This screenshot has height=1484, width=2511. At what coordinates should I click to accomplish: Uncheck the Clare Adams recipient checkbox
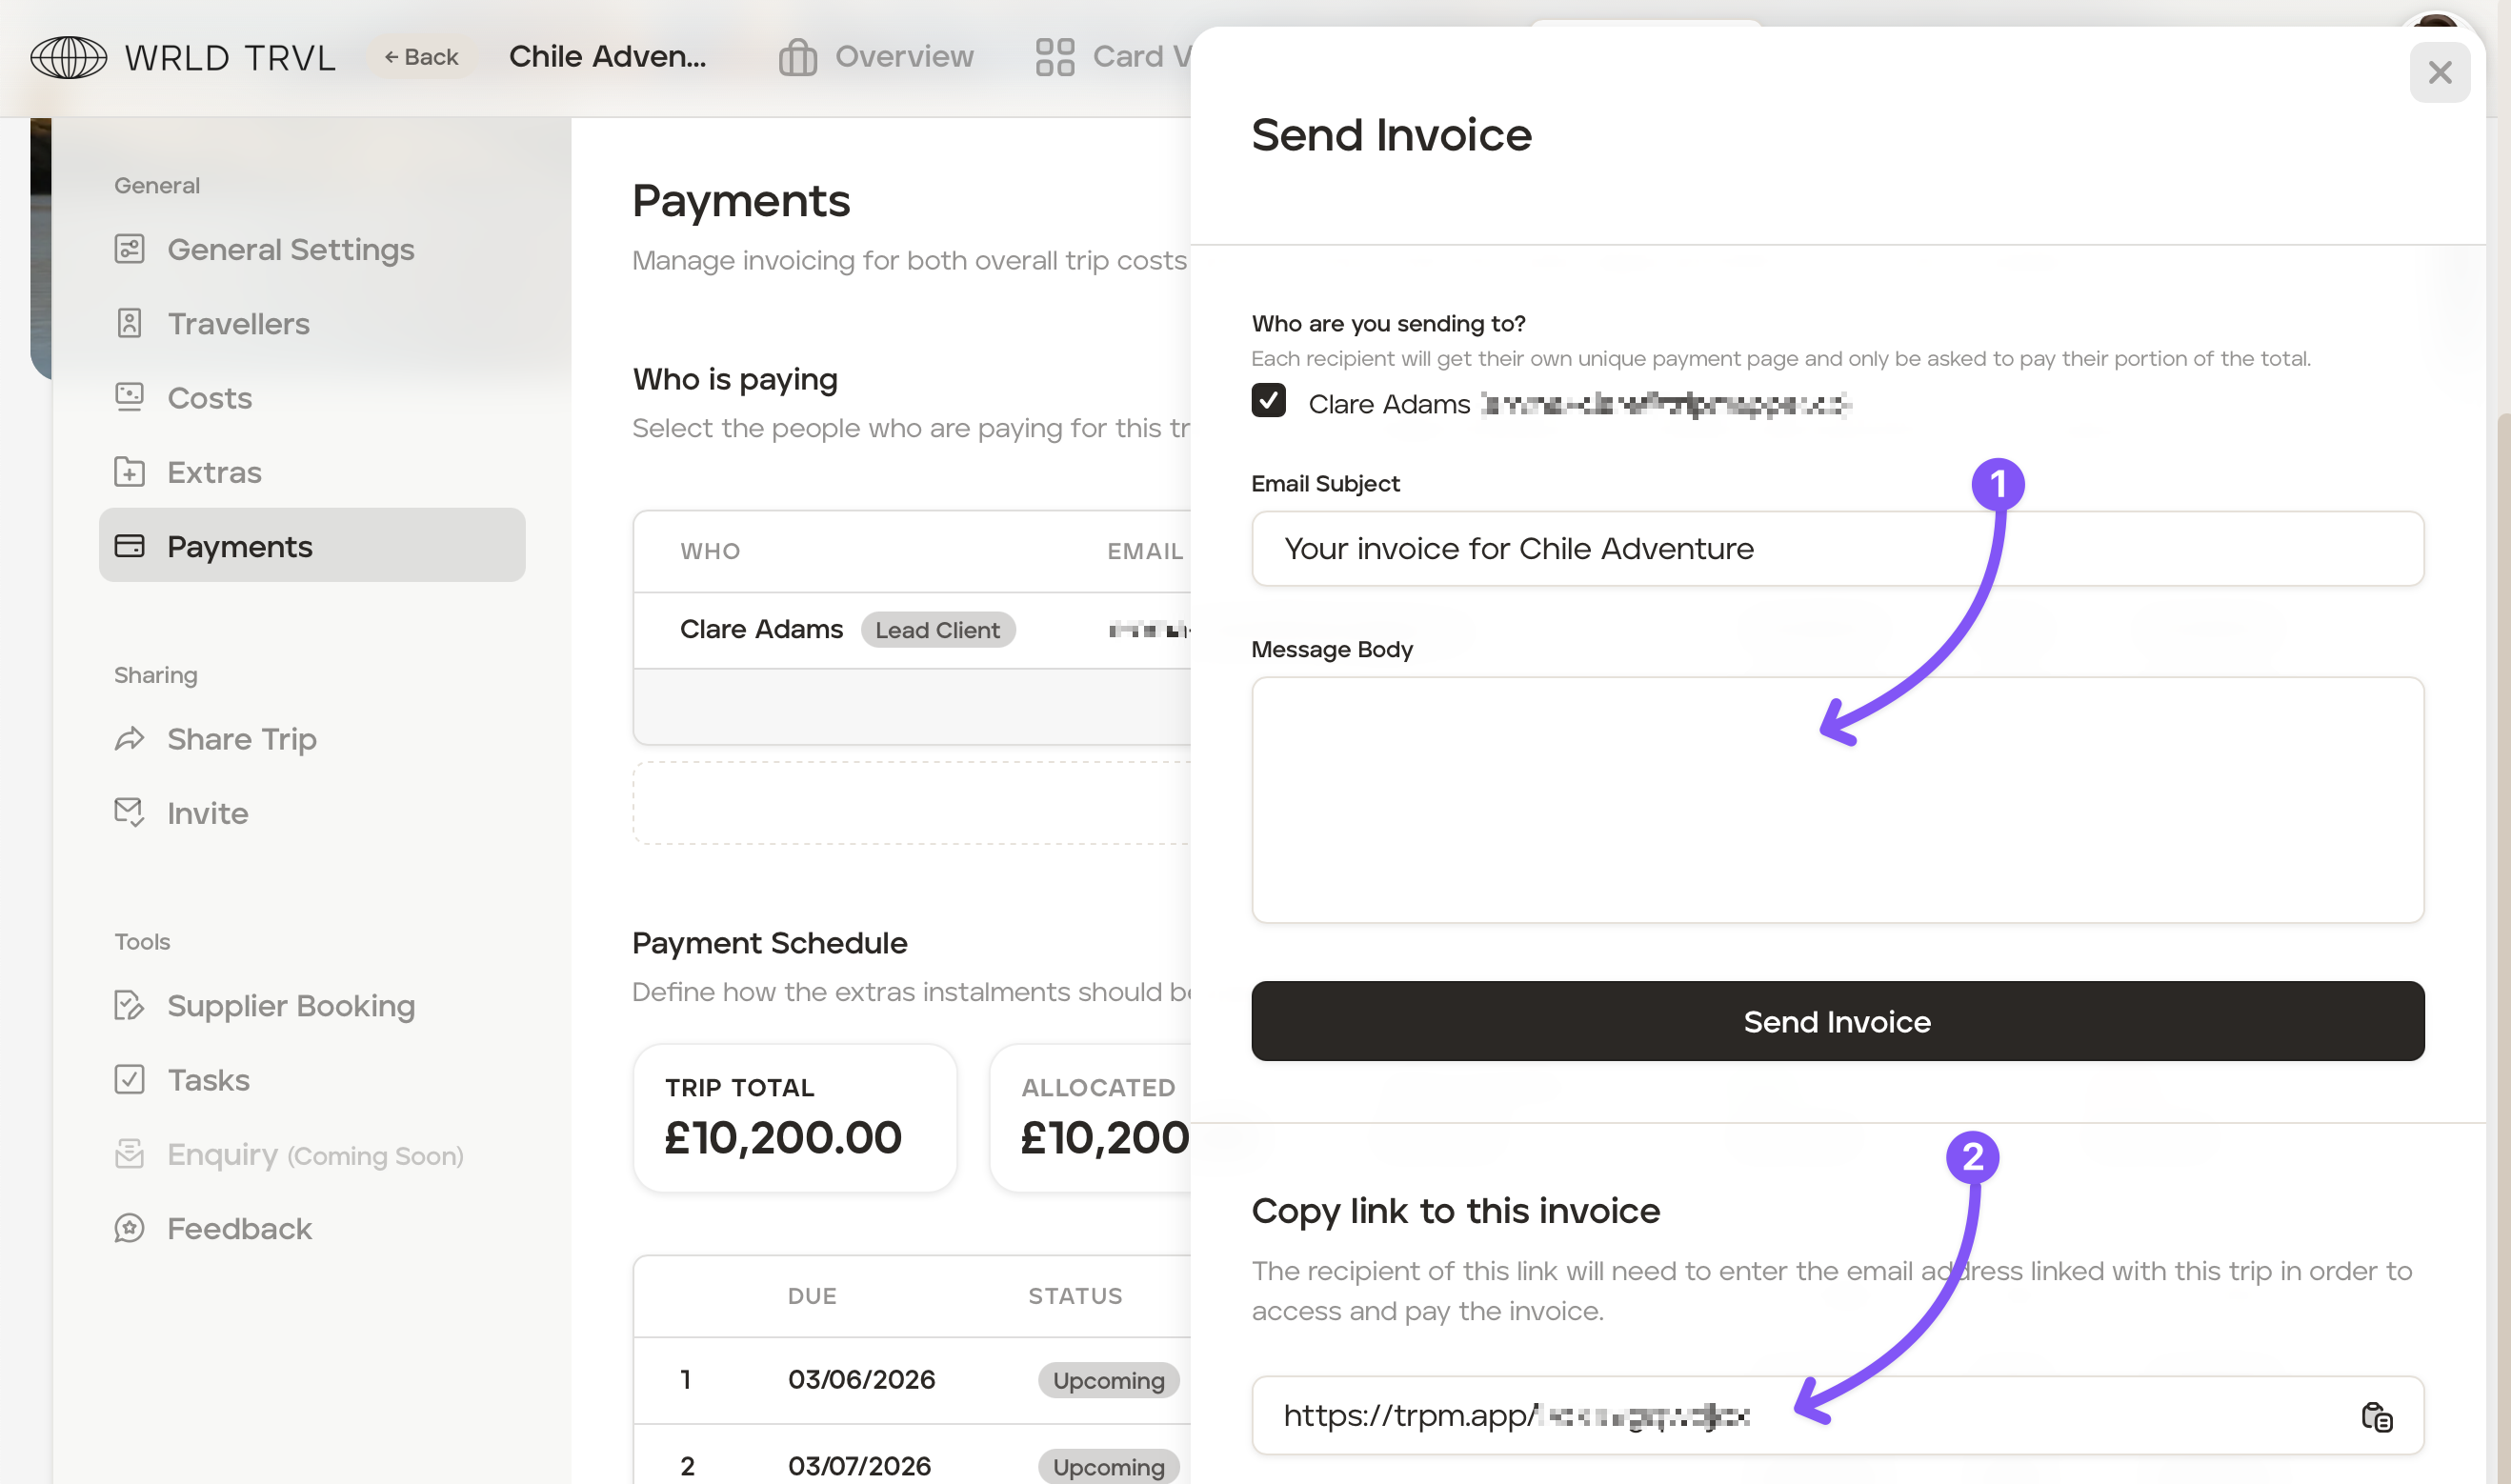tap(1268, 401)
